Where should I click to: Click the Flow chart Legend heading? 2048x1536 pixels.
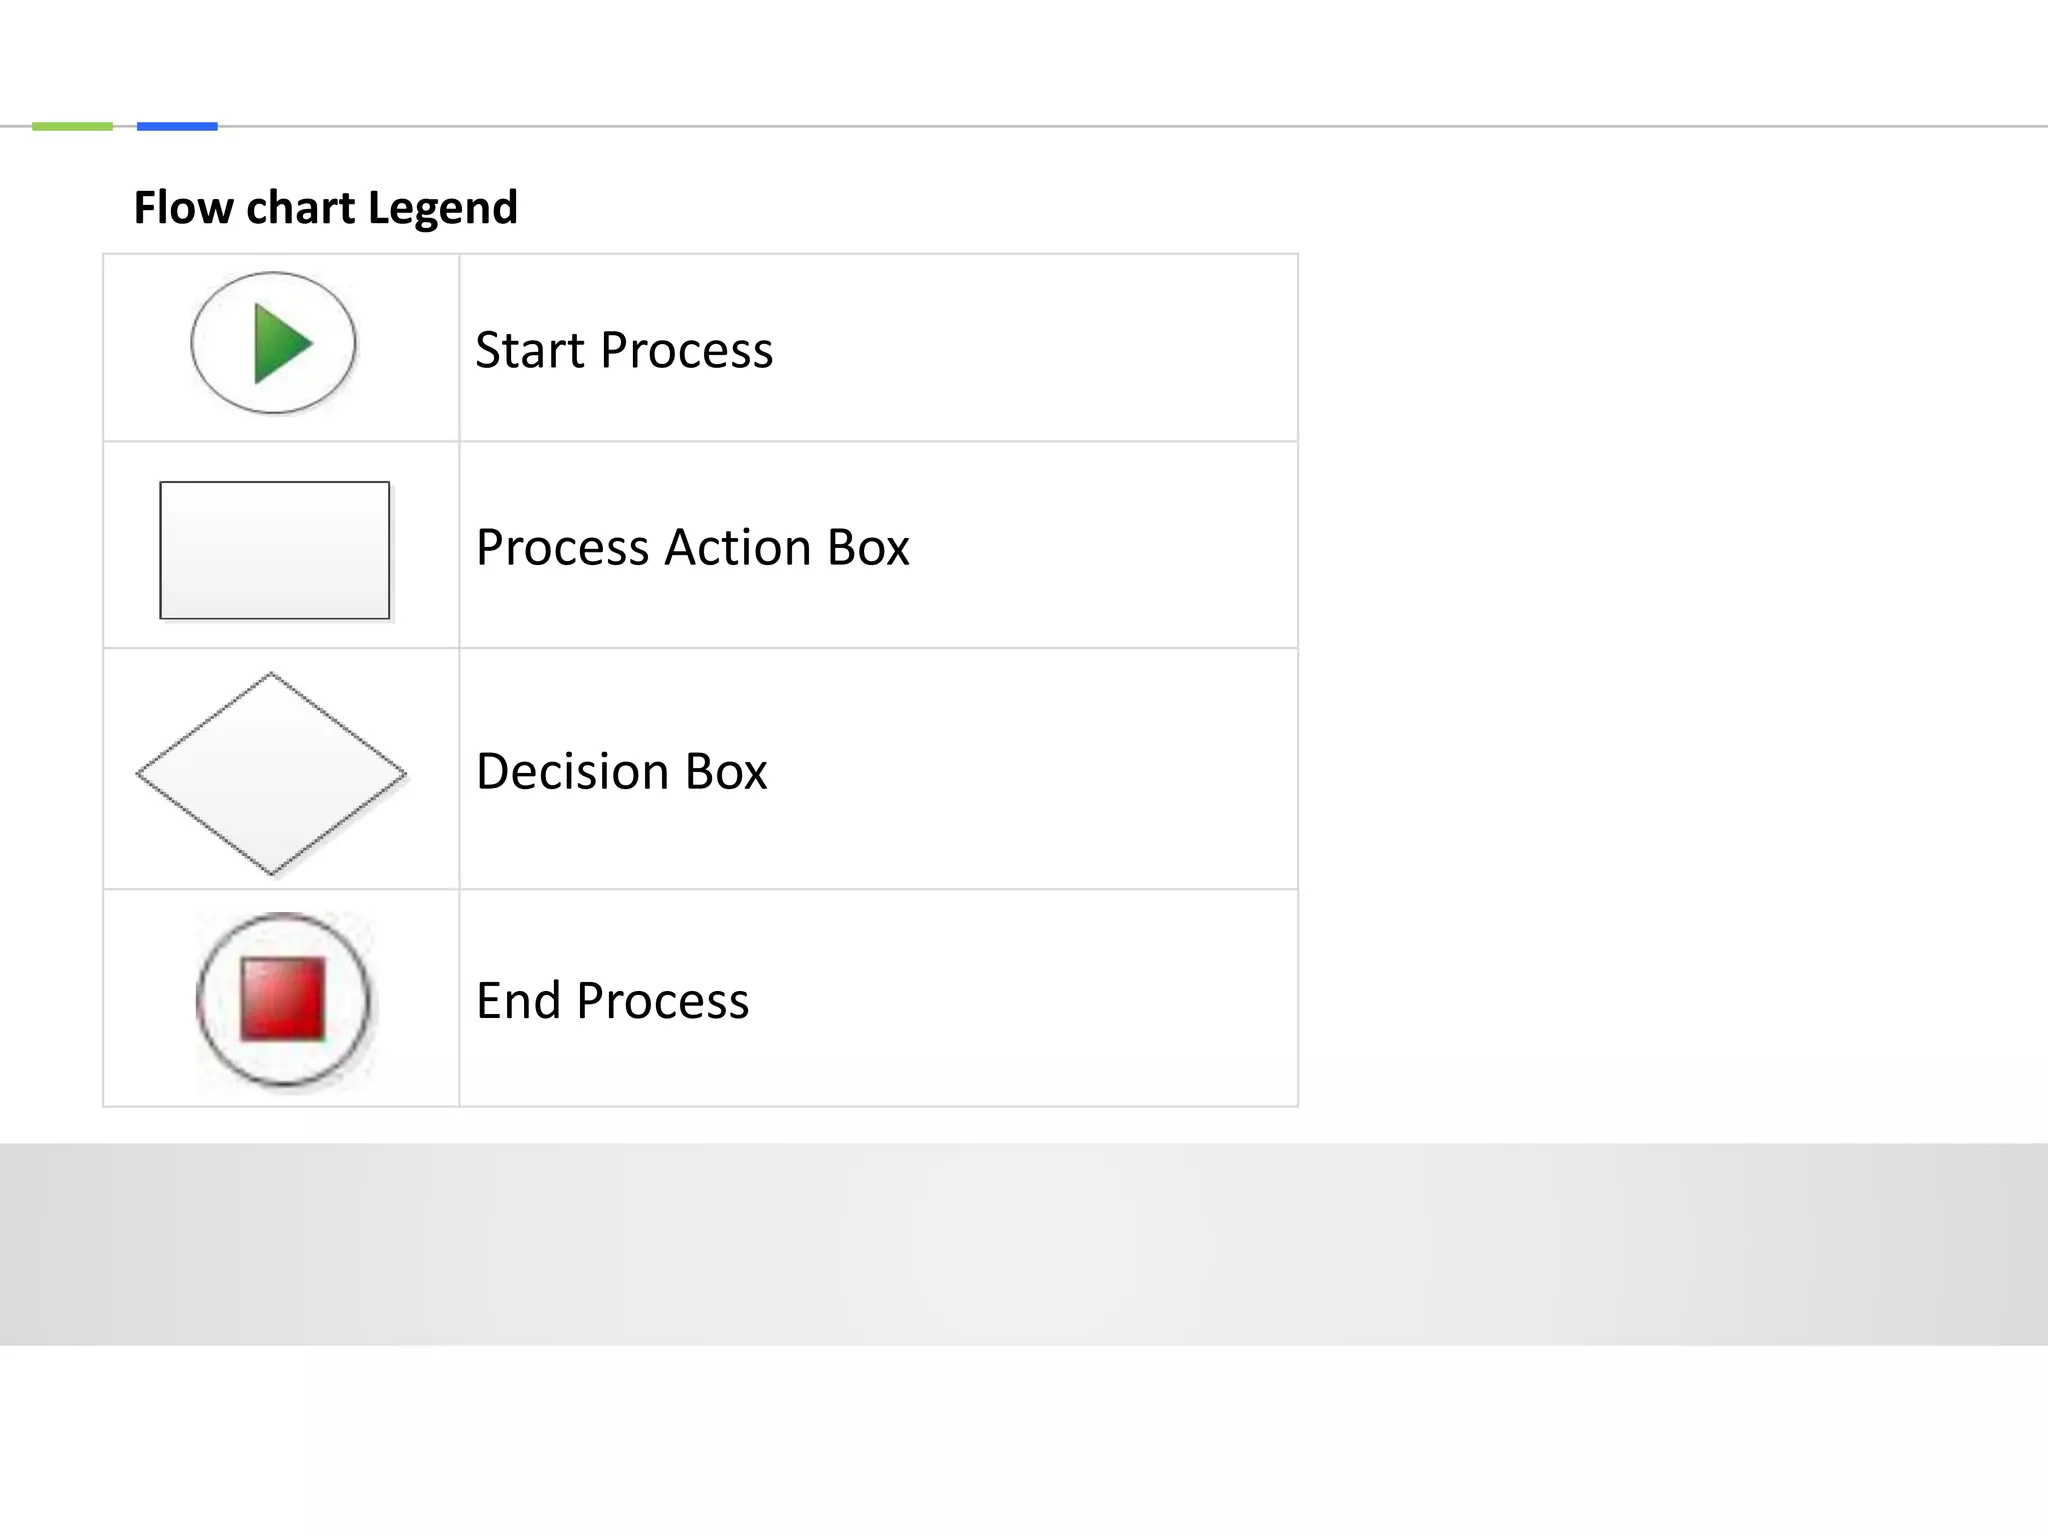click(x=326, y=208)
